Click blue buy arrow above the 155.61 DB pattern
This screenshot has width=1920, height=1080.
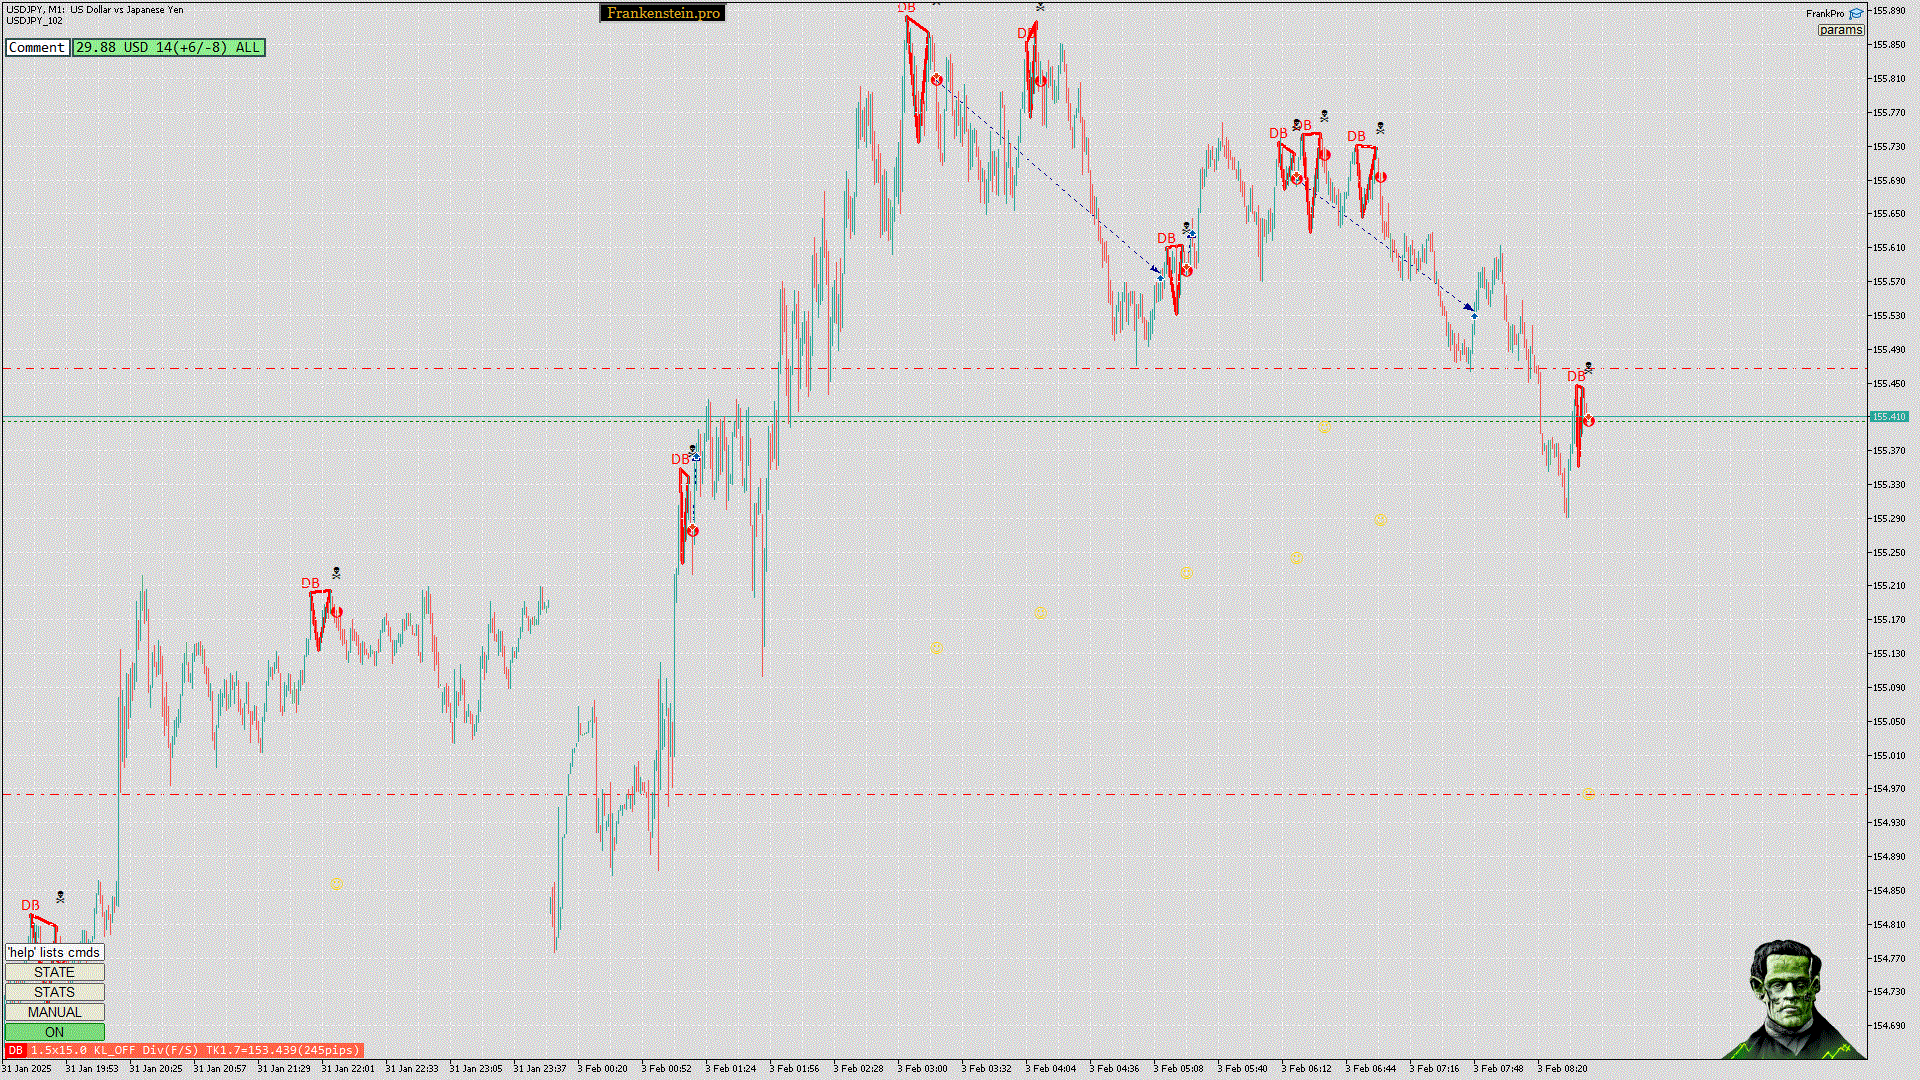[1192, 235]
